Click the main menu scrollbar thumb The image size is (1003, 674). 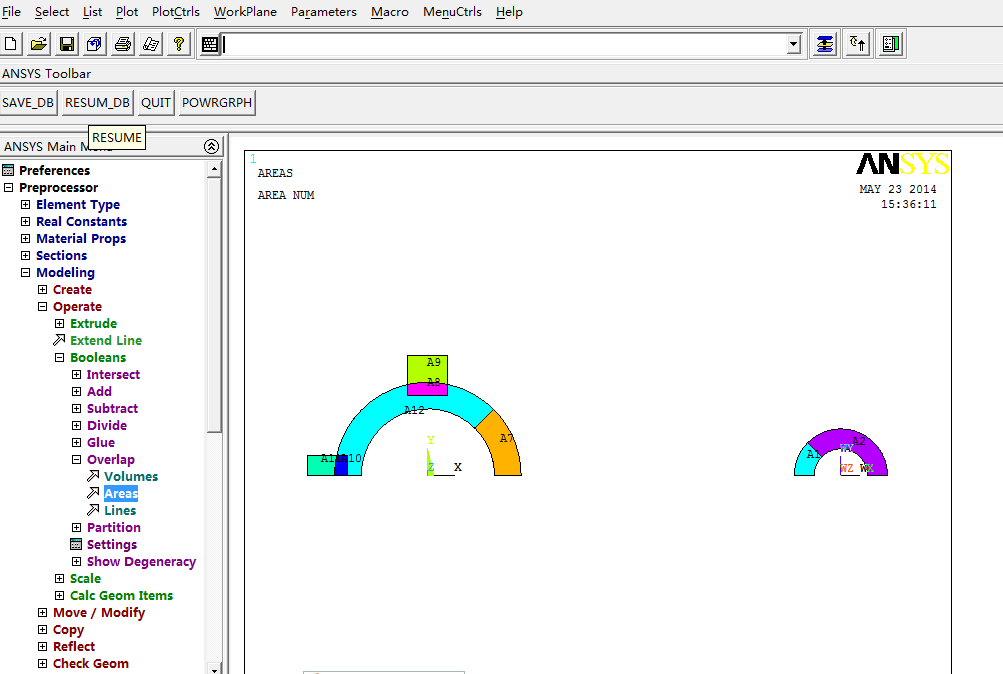tap(214, 305)
